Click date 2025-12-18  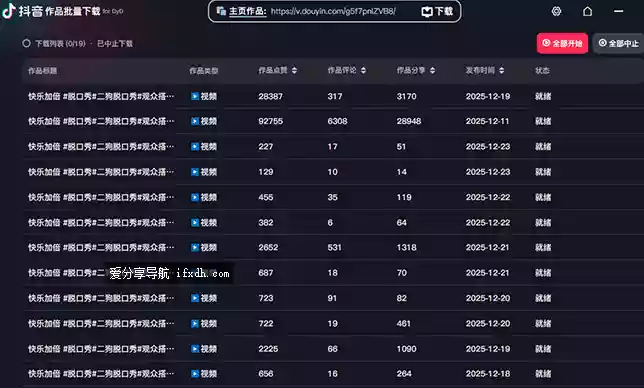[x=488, y=374]
